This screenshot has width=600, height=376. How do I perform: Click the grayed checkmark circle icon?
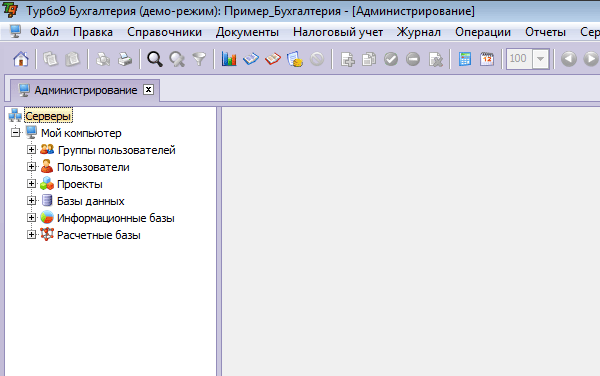(x=391, y=59)
